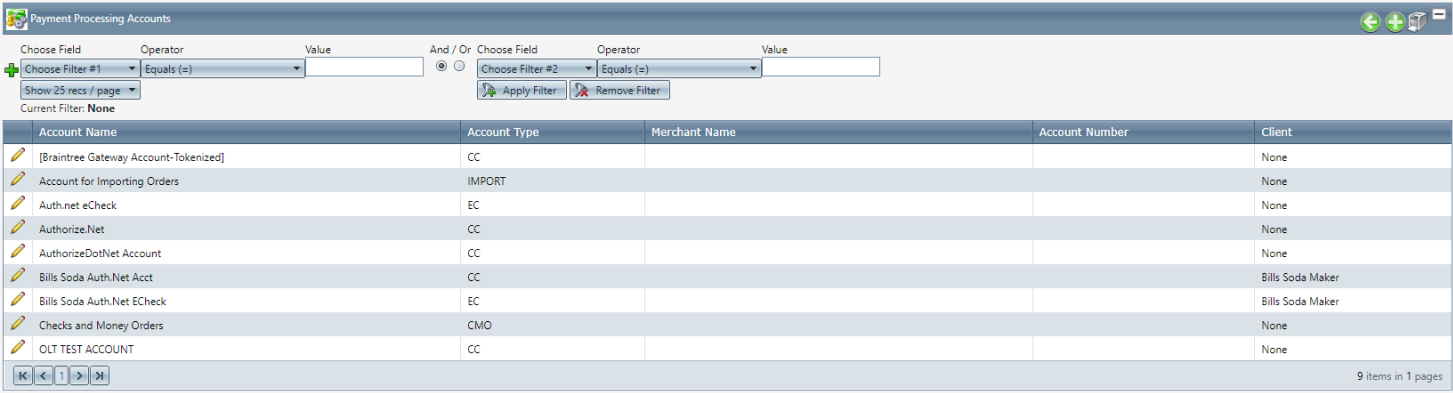Click the Bills Soda Auth.Net ECheck name

(x=102, y=301)
